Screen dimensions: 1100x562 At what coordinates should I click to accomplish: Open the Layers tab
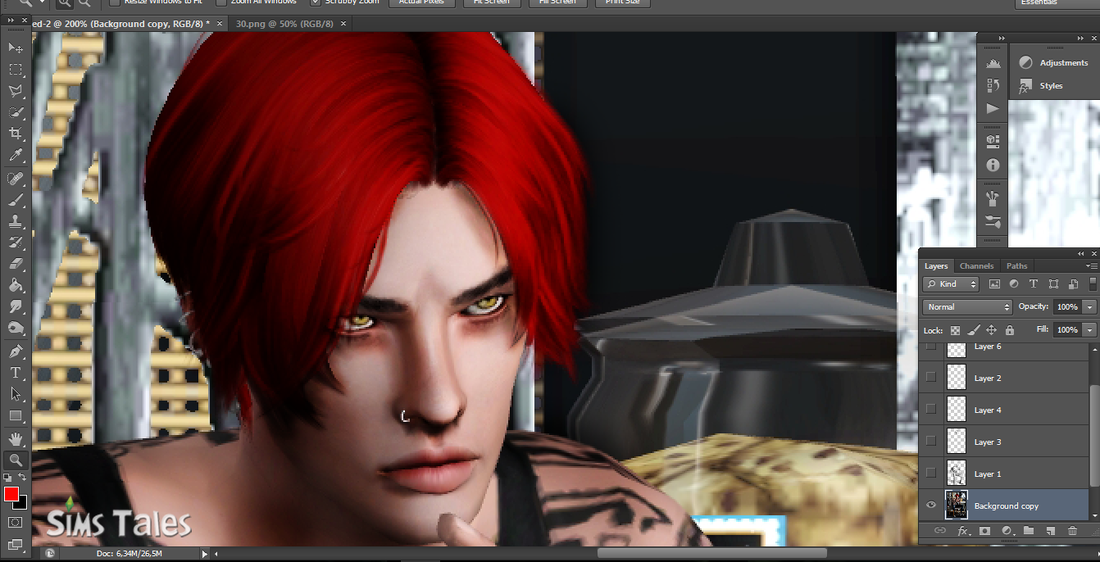tap(936, 266)
